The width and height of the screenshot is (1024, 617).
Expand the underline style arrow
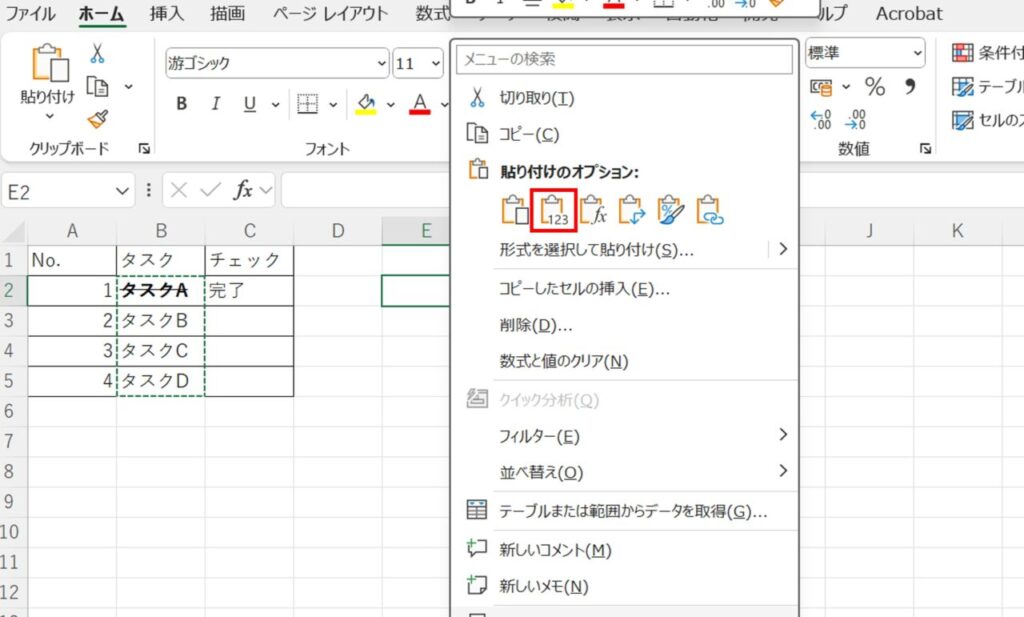276,104
